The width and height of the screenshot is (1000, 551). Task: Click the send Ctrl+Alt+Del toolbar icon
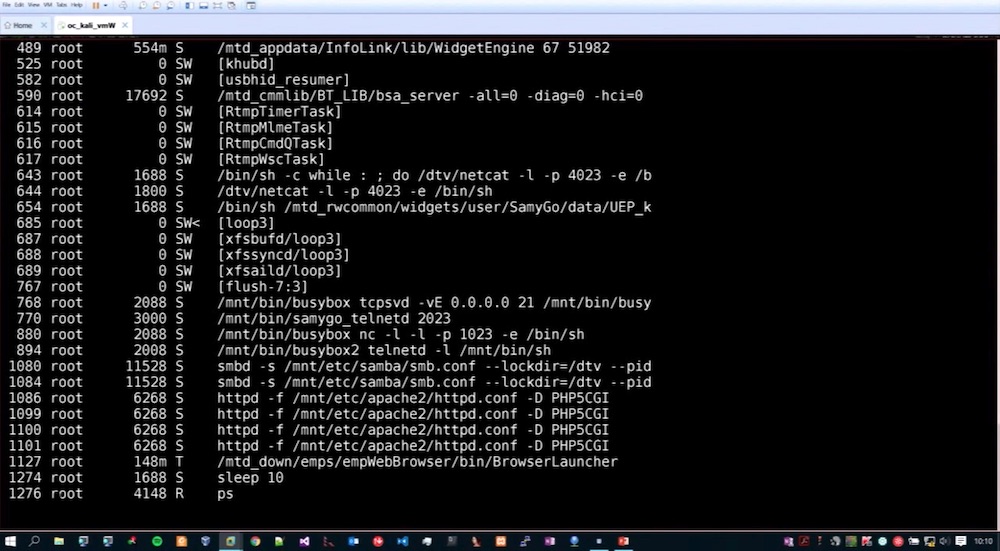[x=124, y=6]
